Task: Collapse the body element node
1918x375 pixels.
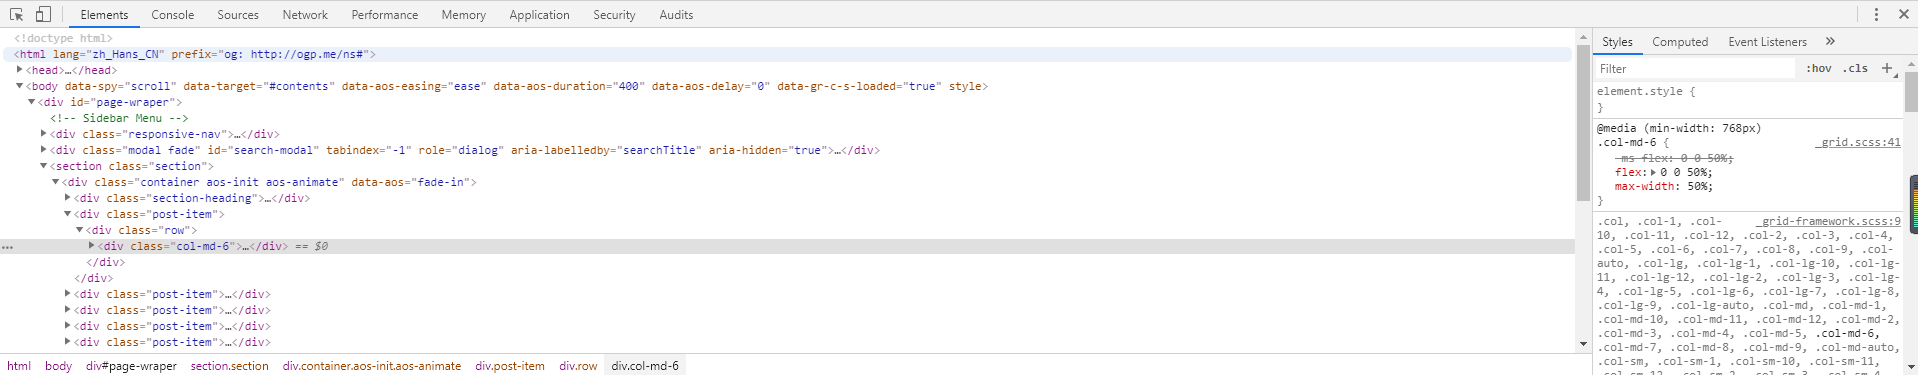Action: tap(19, 86)
